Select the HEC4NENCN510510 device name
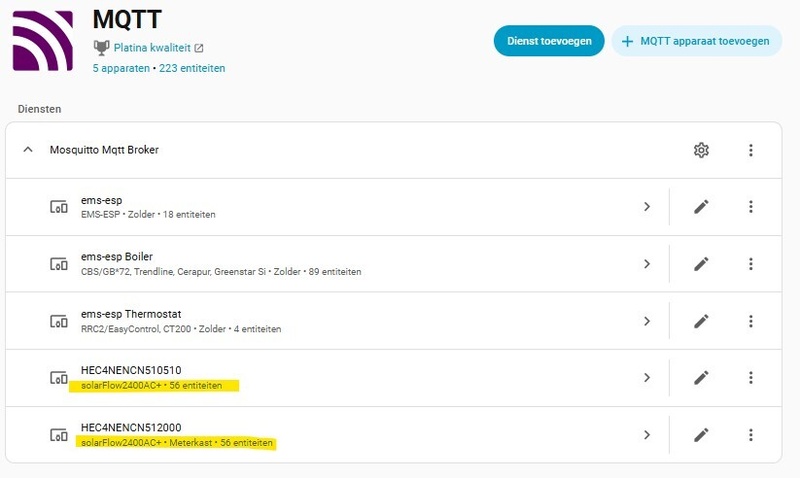The image size is (800, 478). (x=131, y=370)
